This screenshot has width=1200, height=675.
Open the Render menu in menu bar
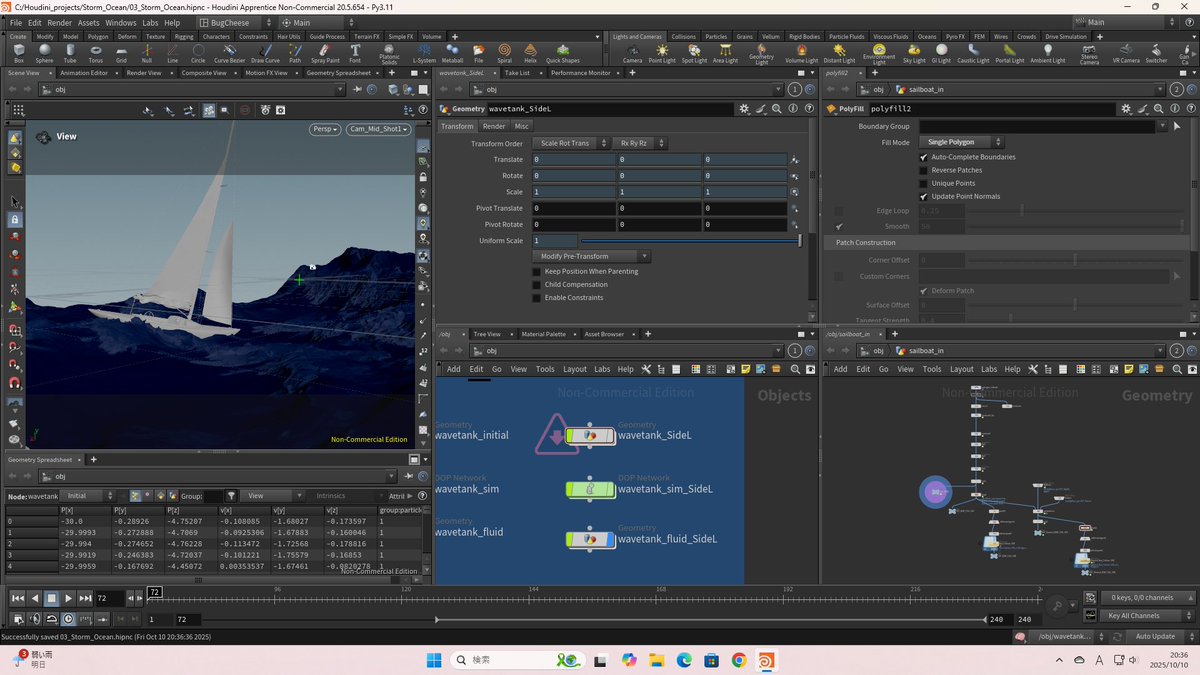pyautogui.click(x=59, y=22)
